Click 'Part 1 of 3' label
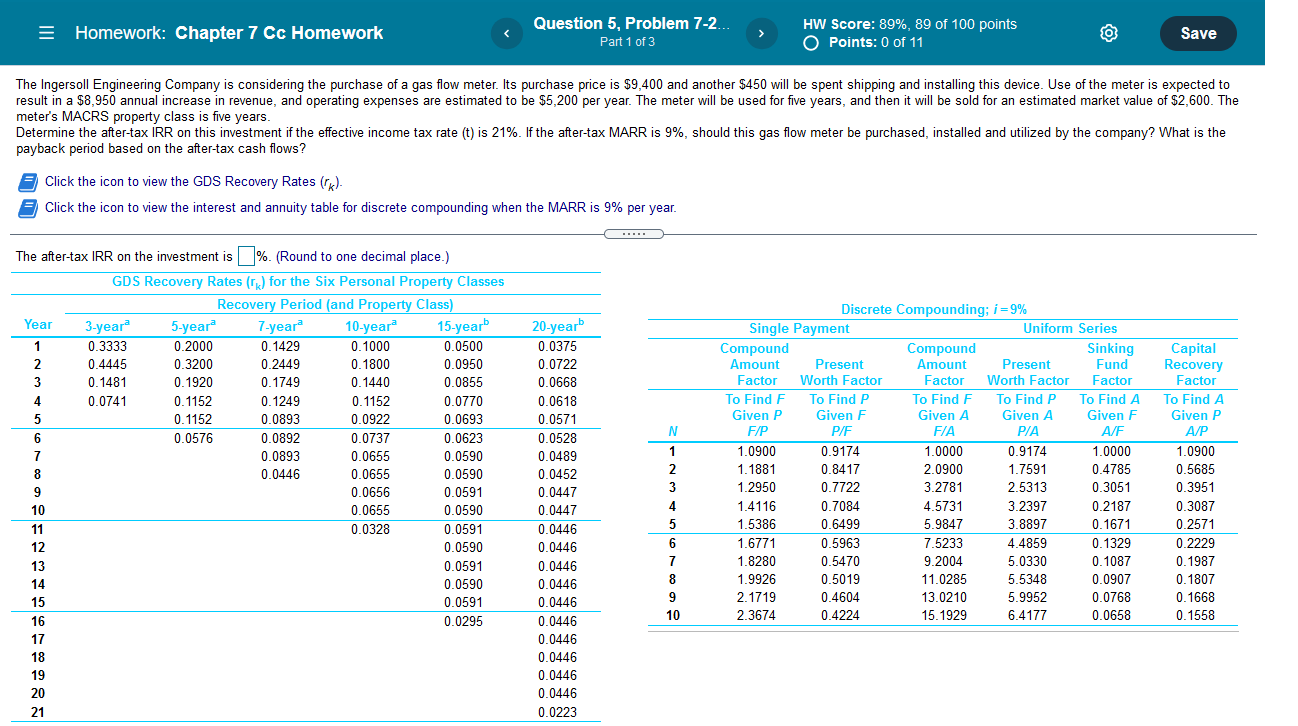 click(x=627, y=42)
